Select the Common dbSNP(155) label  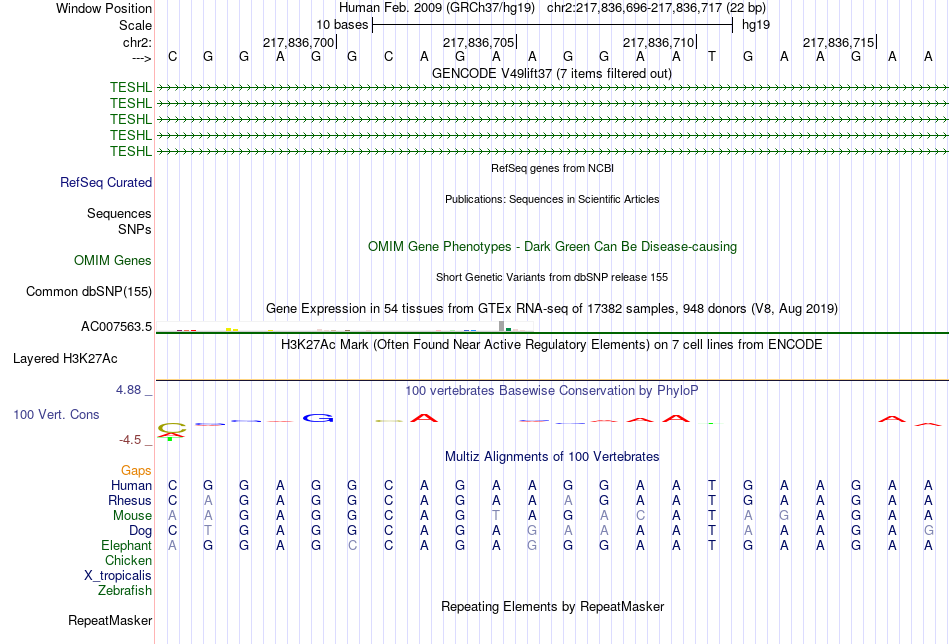tap(88, 291)
